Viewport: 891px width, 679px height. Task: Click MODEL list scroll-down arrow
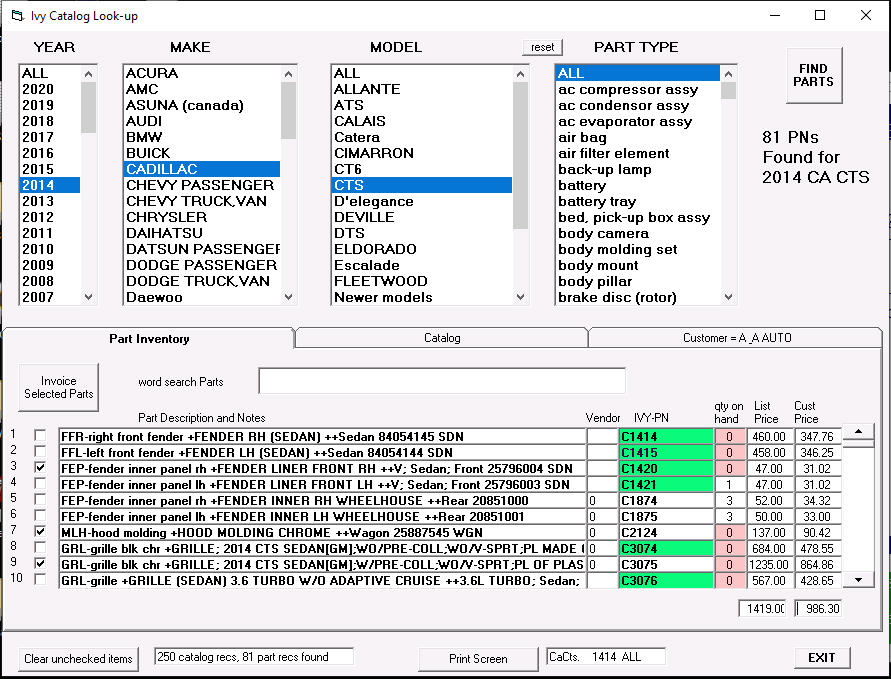[x=520, y=296]
